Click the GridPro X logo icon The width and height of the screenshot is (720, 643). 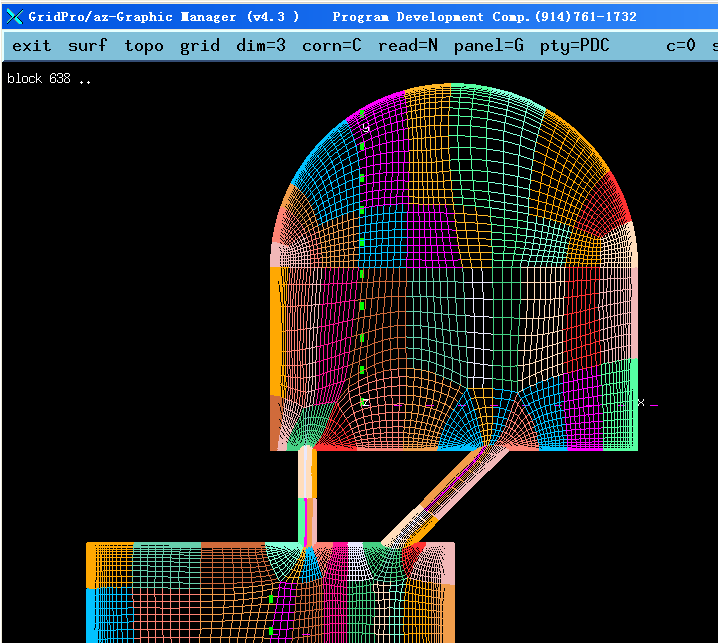click(14, 17)
